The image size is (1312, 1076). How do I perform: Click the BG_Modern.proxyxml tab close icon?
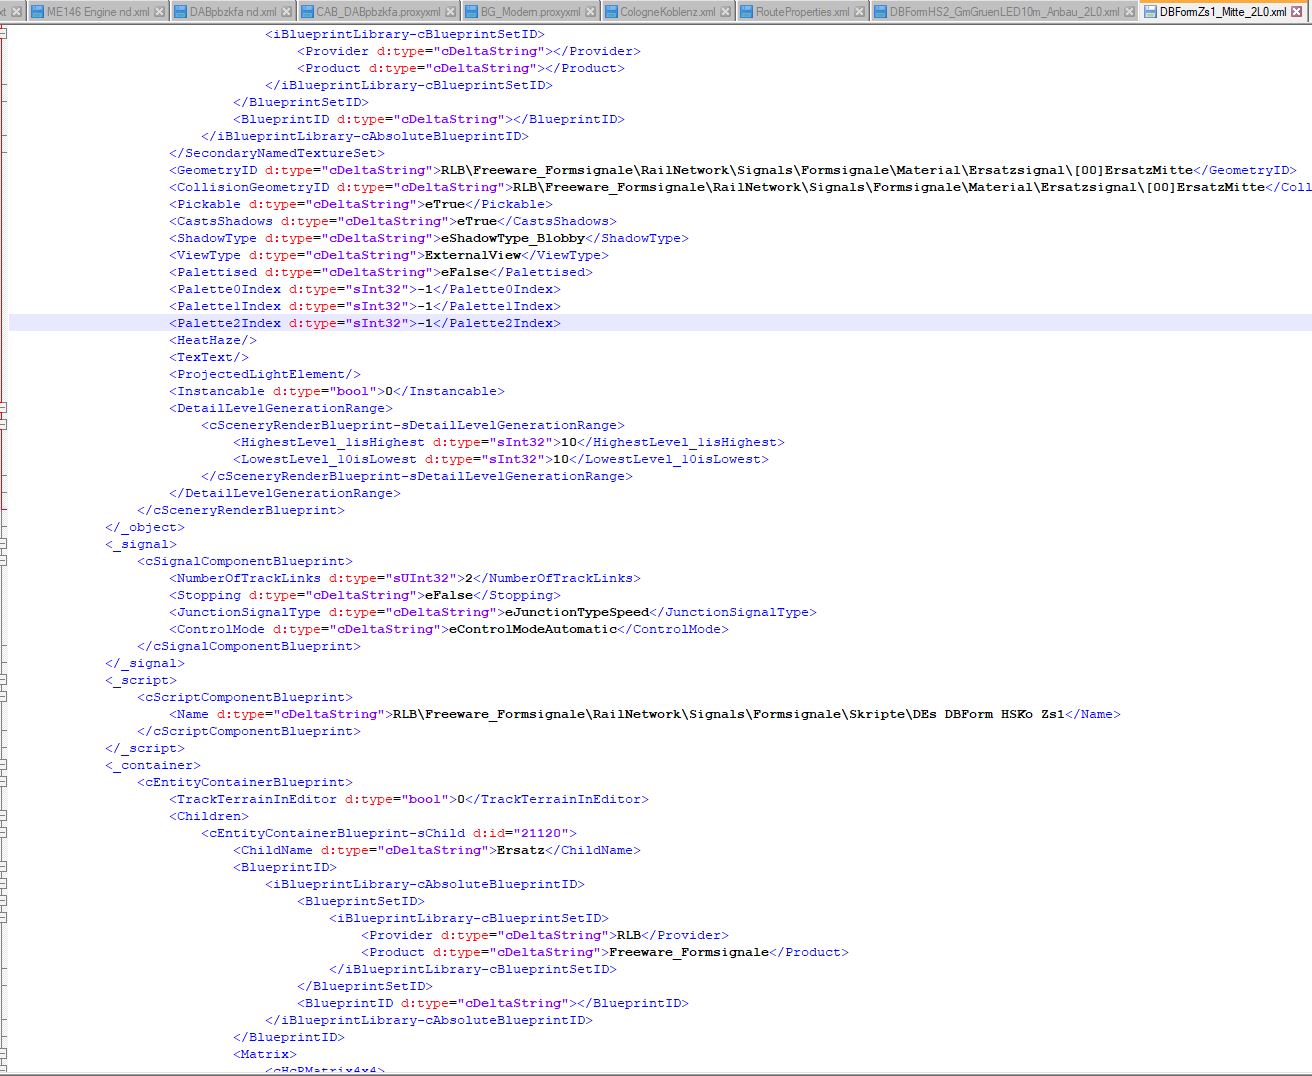pyautogui.click(x=591, y=12)
